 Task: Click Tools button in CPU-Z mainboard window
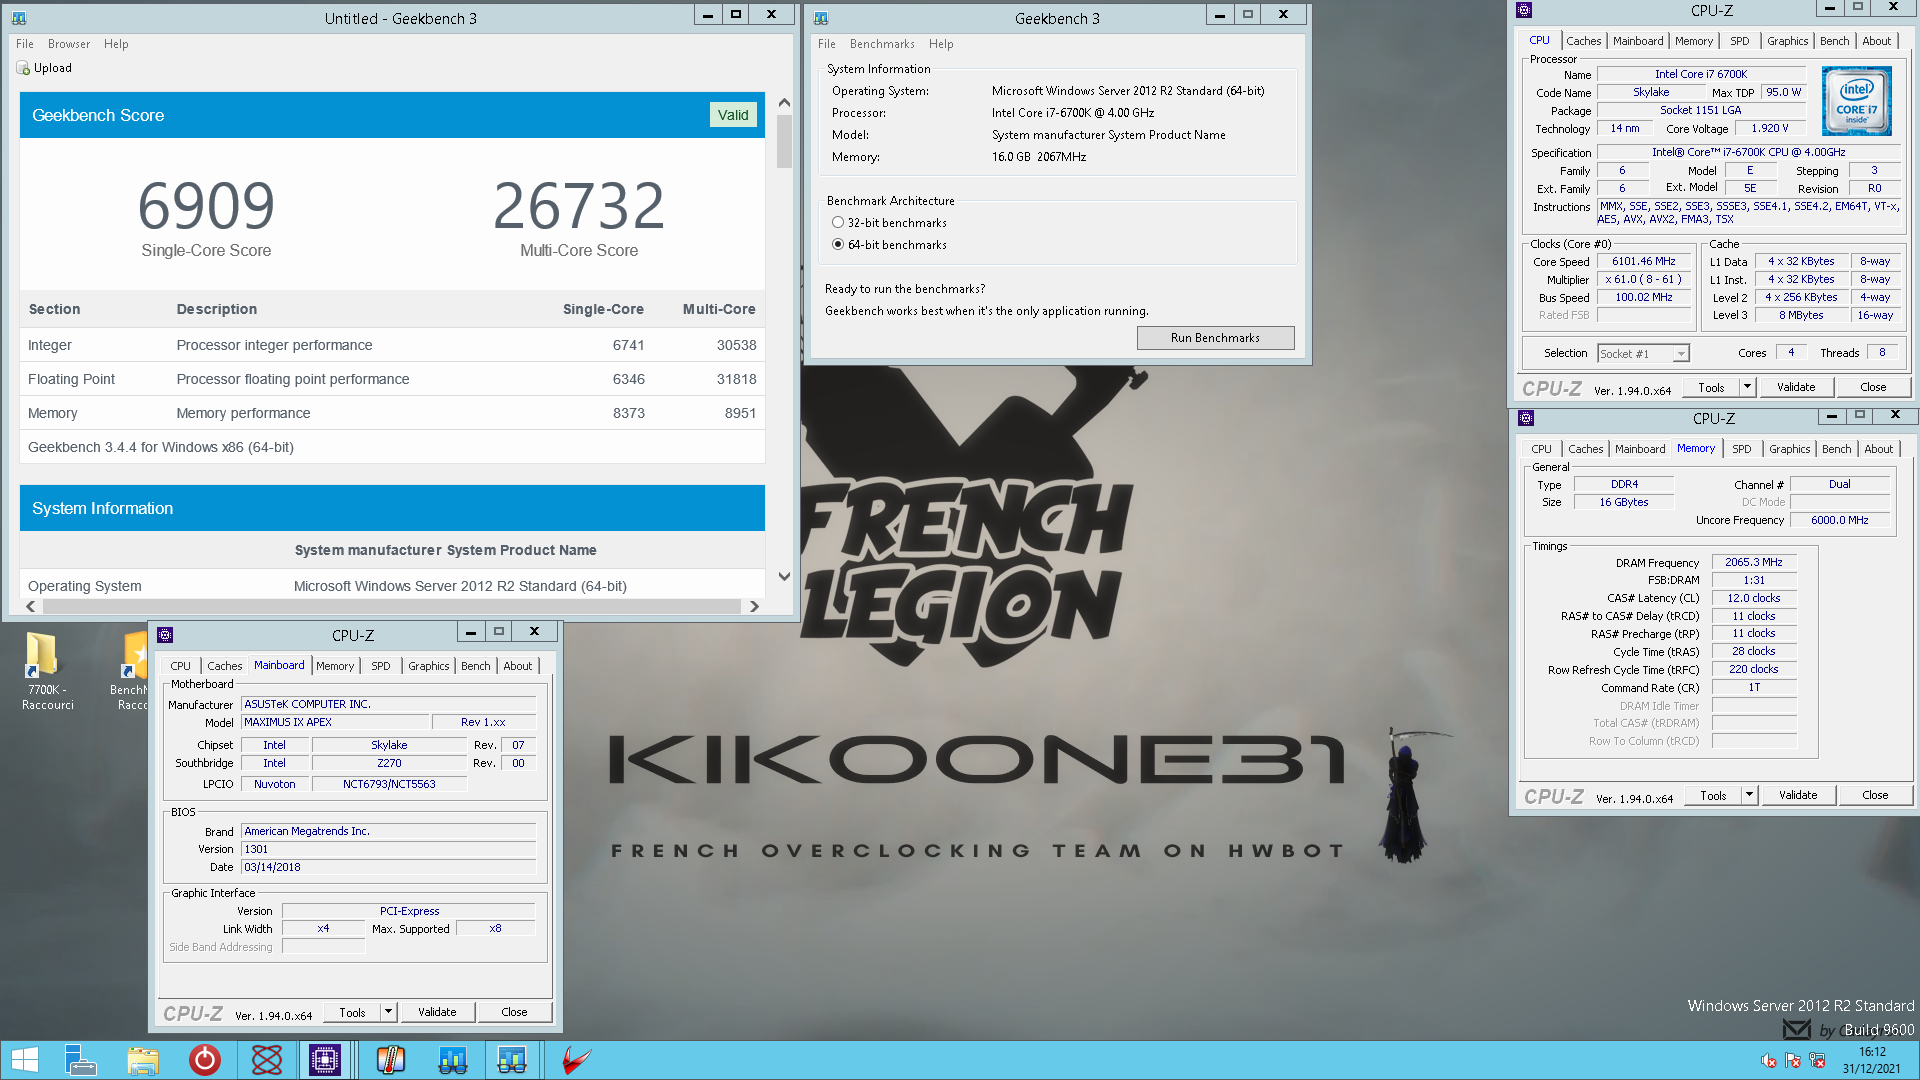point(352,1012)
